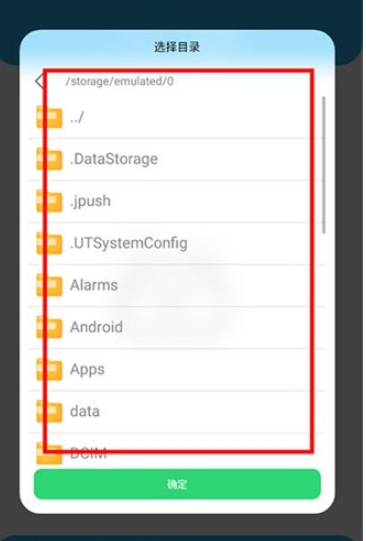
Task: Click the .UTSystemConfig folder icon
Action: click(49, 243)
